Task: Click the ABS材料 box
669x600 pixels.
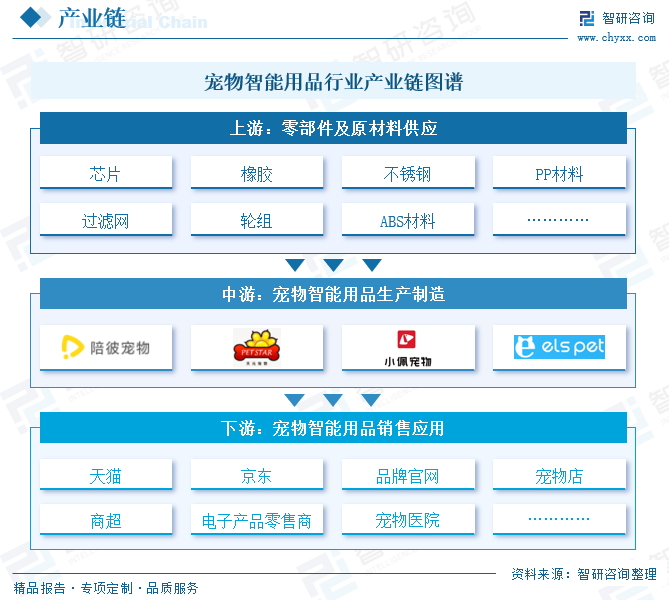Action: tap(408, 221)
